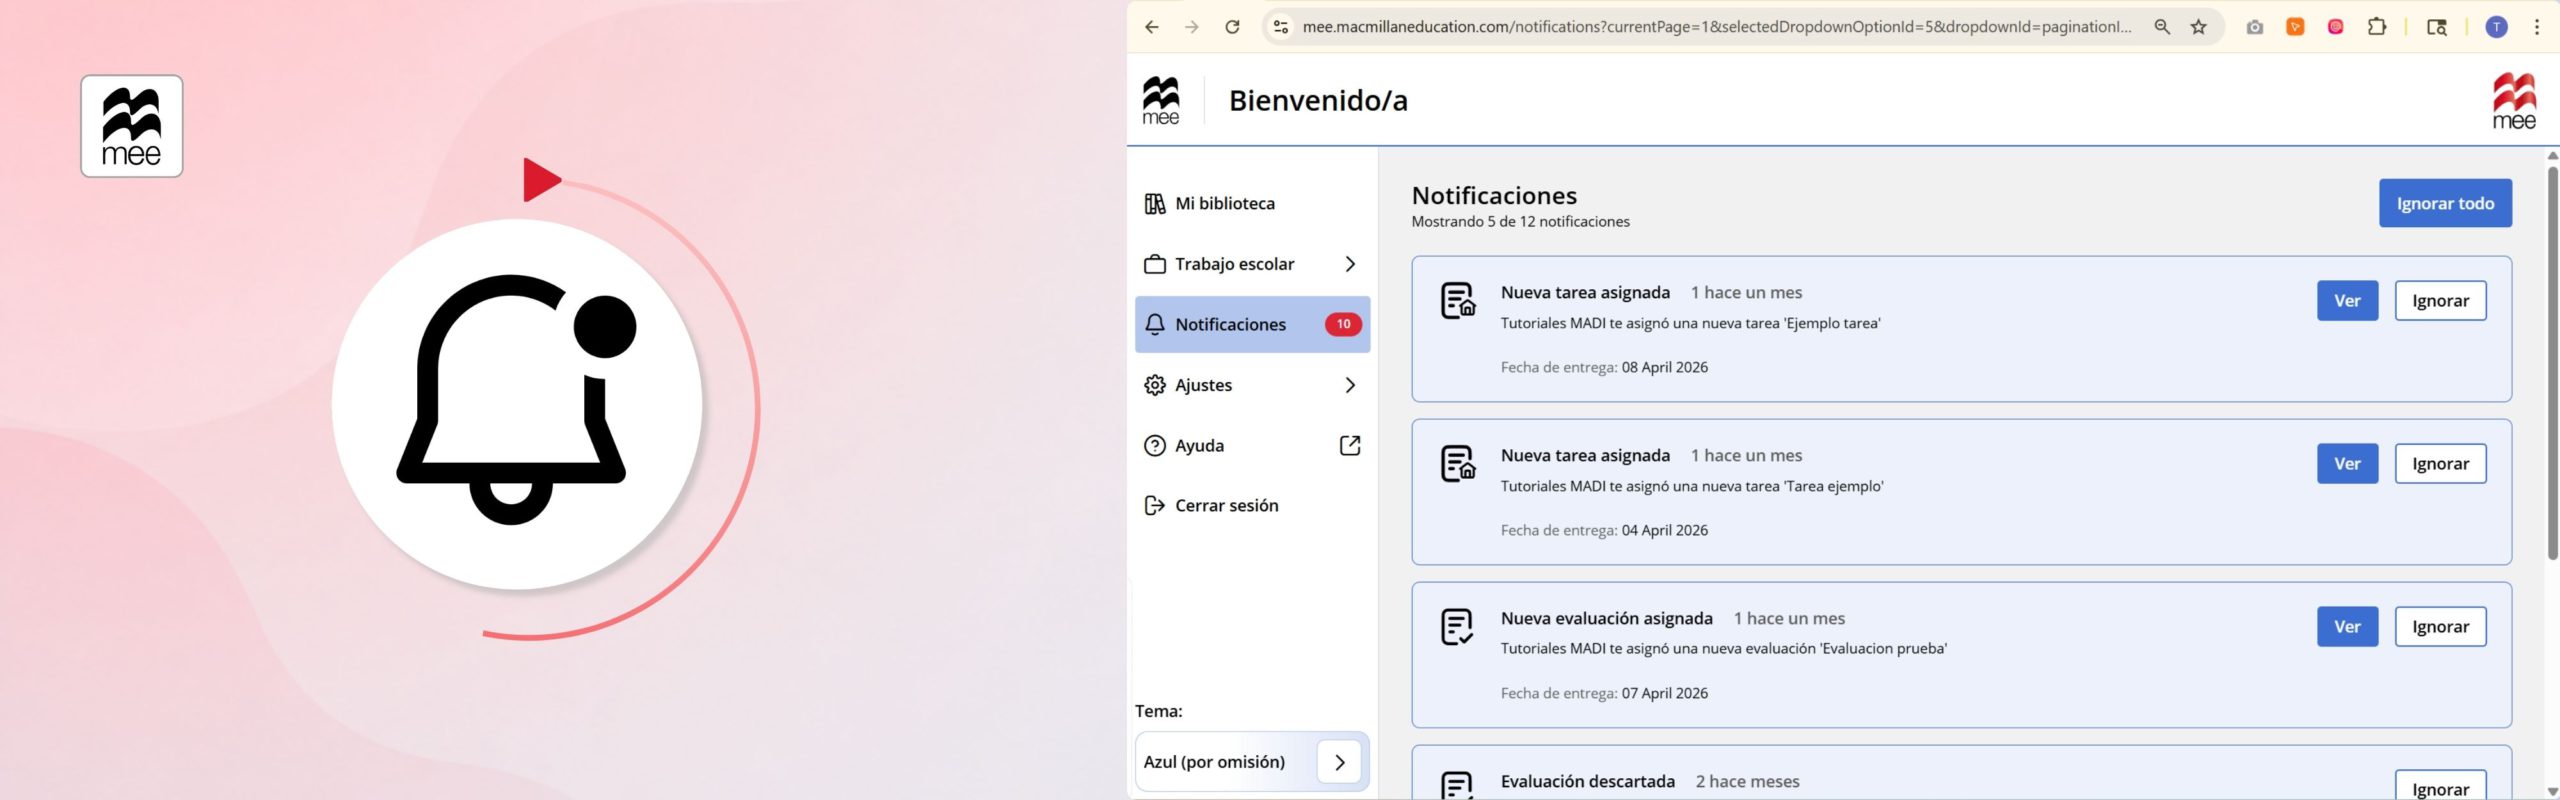Open the Chrome three-dot menu
Screen dimensions: 2560x800
click(x=2537, y=27)
